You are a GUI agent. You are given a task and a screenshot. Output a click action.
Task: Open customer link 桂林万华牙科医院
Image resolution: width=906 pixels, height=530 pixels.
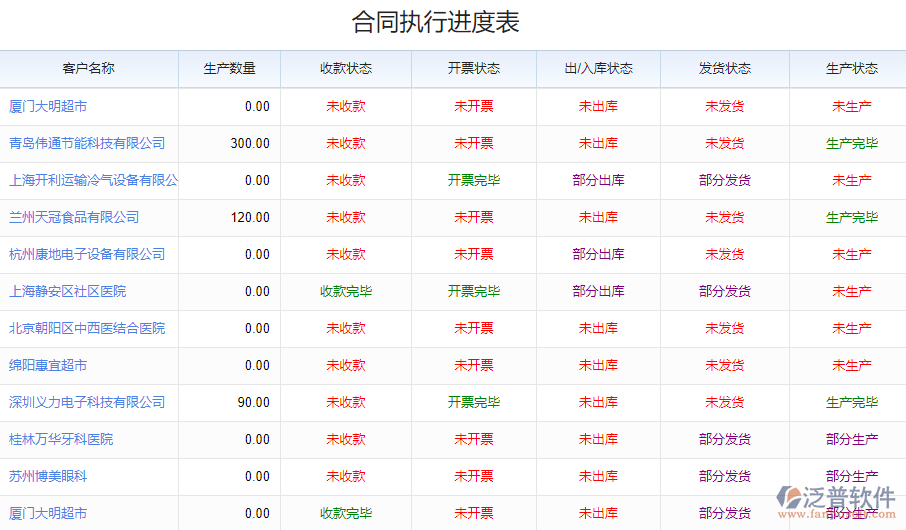61,439
